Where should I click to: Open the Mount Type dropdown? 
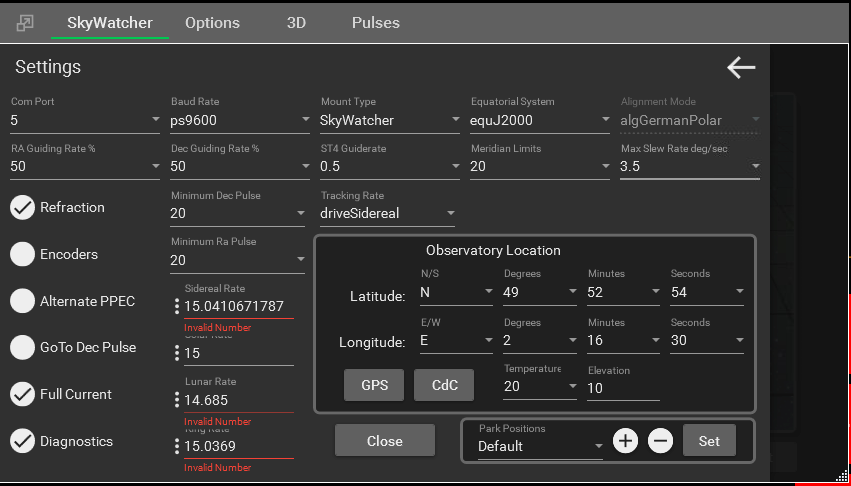pyautogui.click(x=390, y=121)
